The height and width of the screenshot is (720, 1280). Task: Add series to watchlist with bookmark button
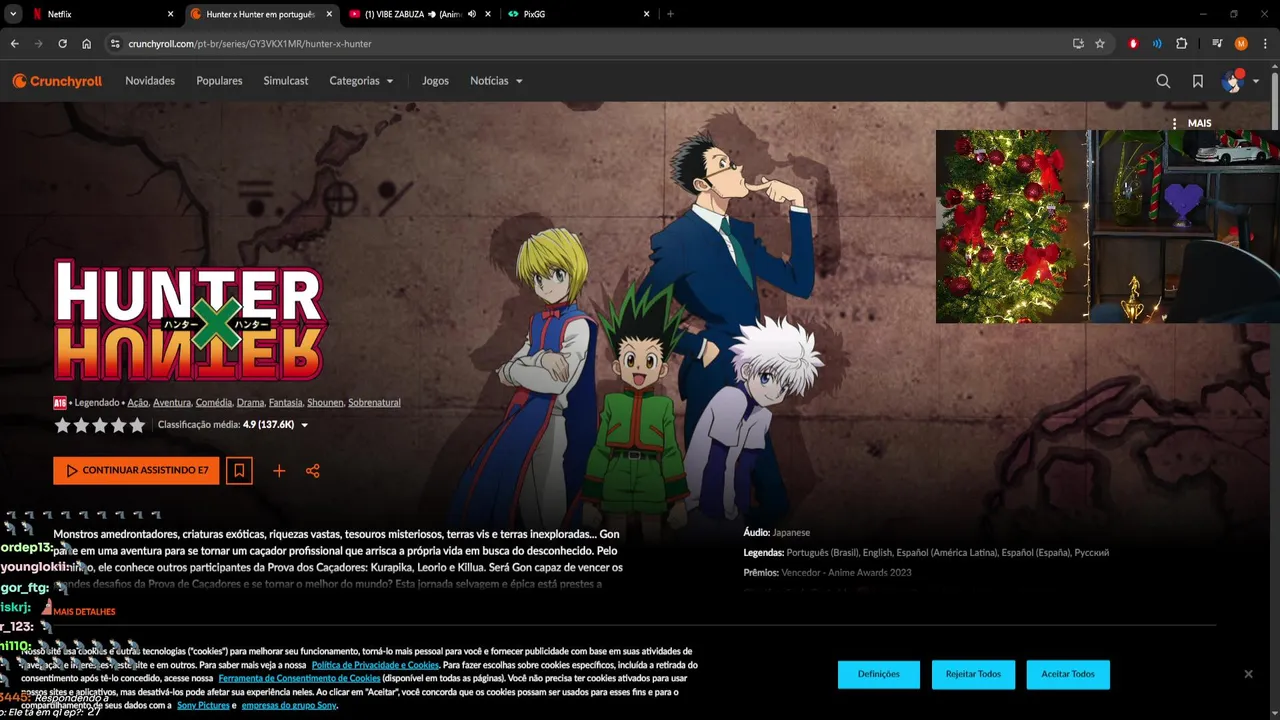tap(239, 470)
